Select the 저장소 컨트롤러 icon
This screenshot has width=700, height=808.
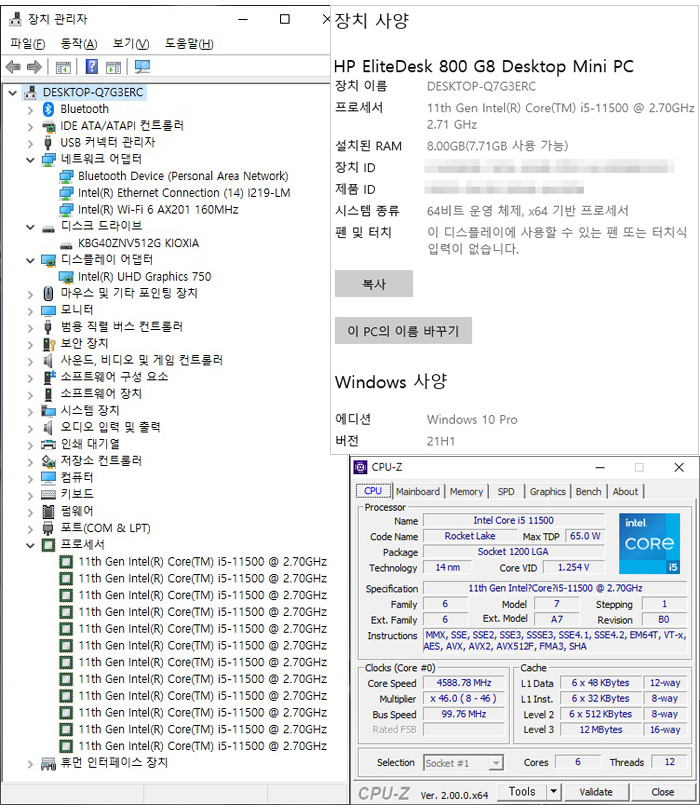[x=48, y=461]
